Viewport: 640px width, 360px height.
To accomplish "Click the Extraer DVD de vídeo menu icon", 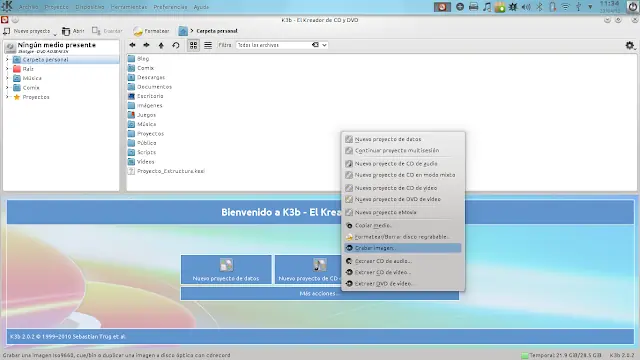I will [x=349, y=284].
